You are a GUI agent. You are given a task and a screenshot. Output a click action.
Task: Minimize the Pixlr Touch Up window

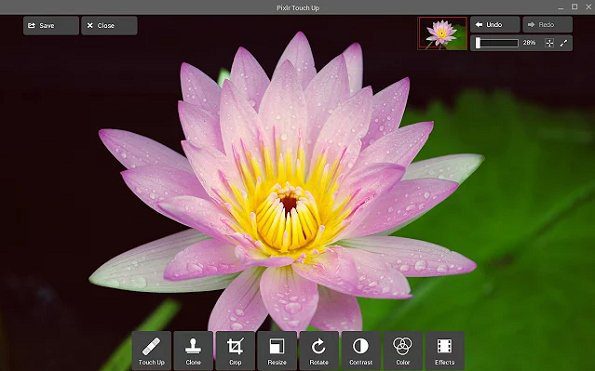point(561,7)
